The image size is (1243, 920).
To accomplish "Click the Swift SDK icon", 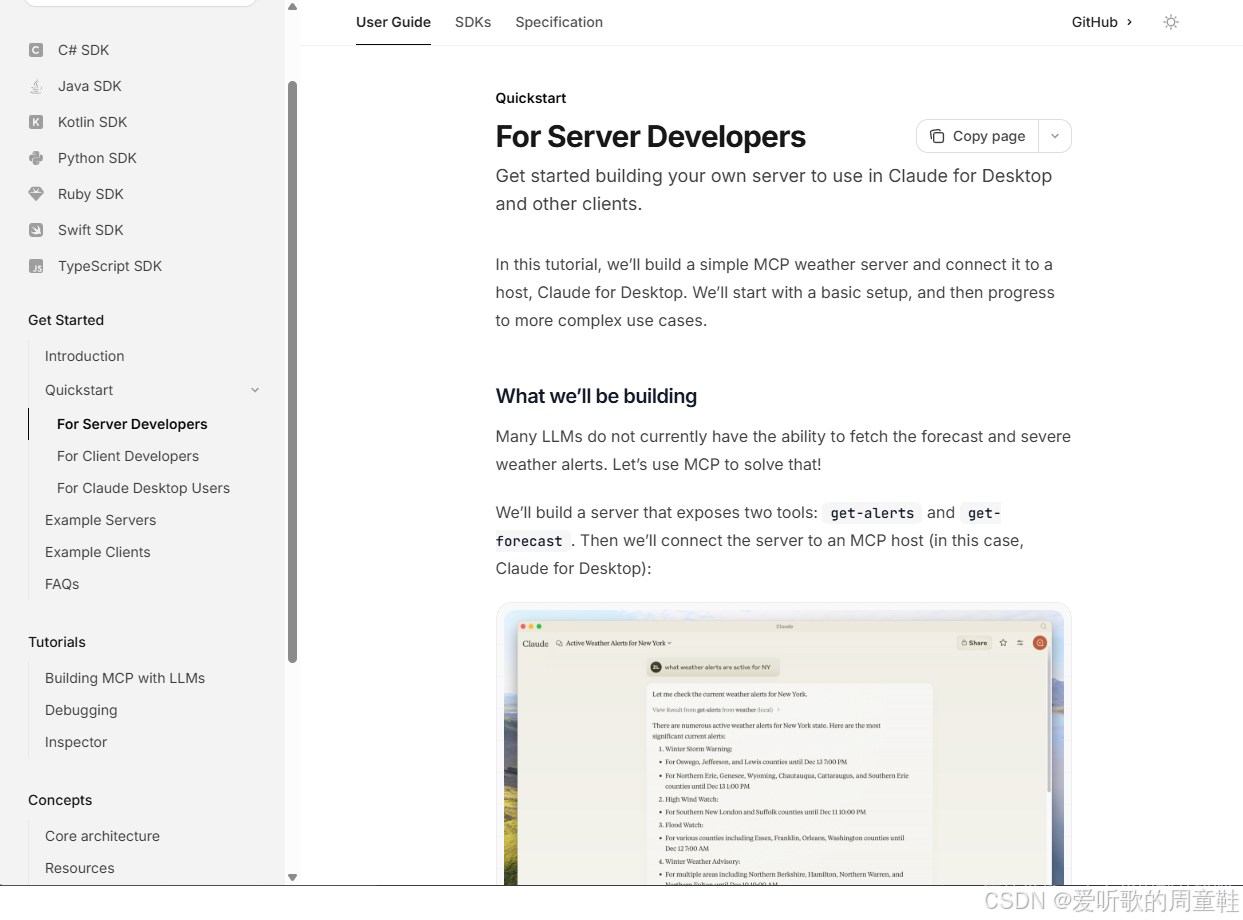I will point(36,230).
